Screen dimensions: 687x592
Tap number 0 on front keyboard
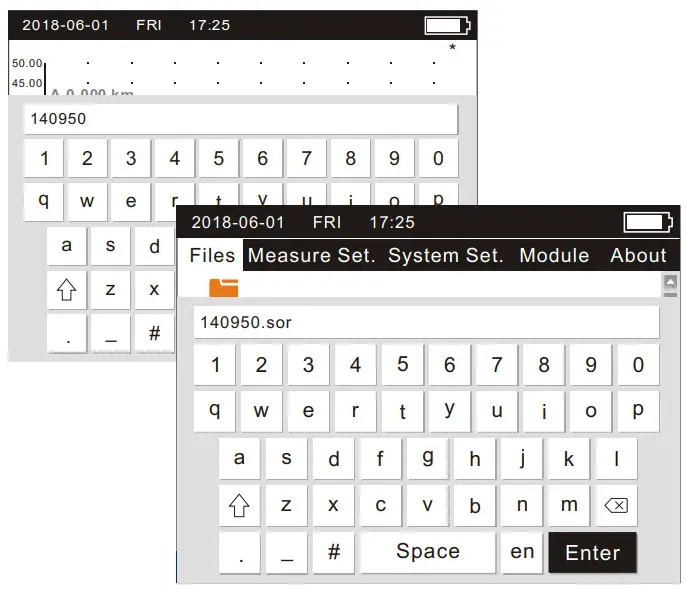tap(638, 365)
